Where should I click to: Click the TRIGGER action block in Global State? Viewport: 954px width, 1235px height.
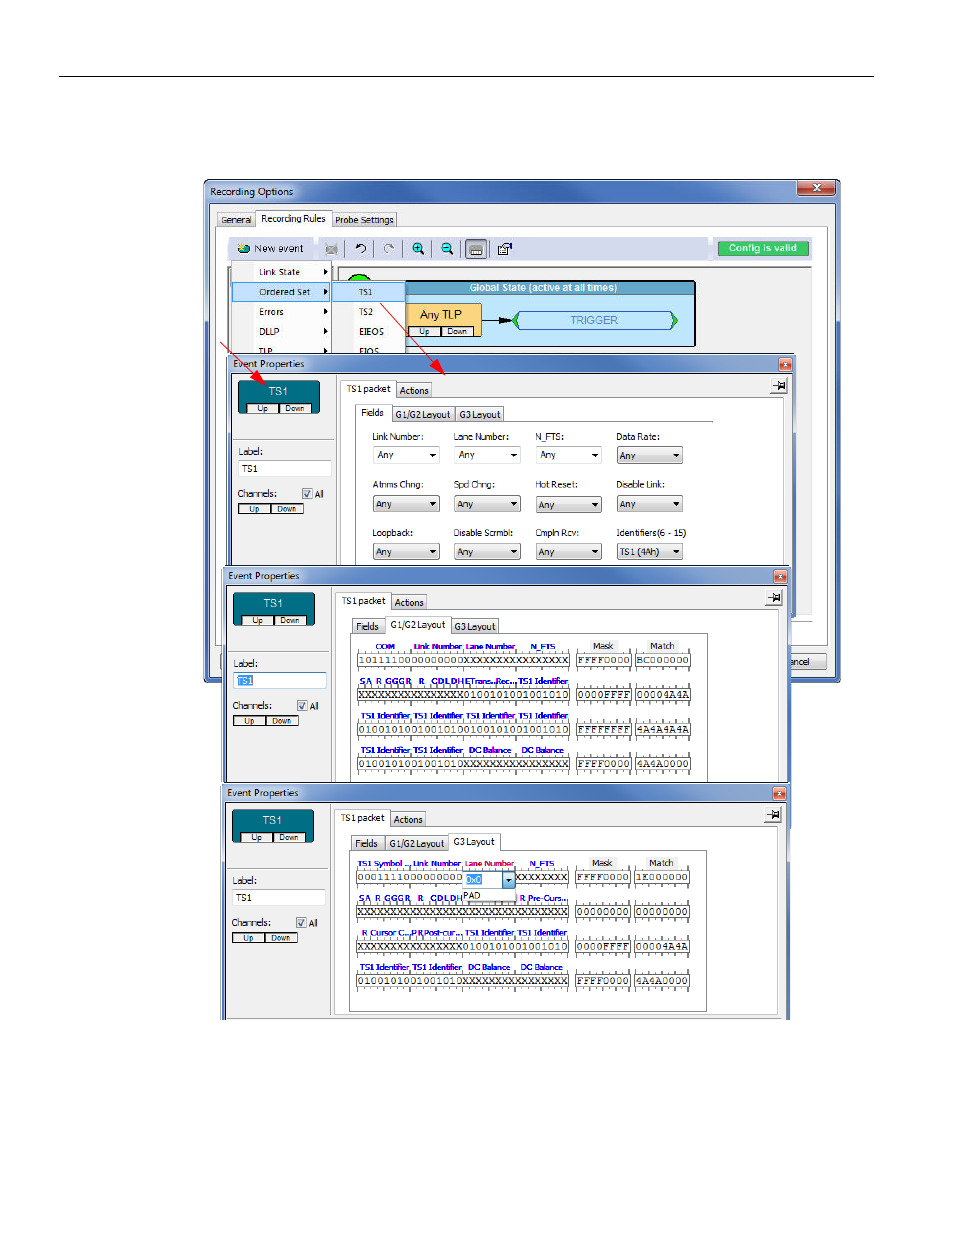[x=595, y=321]
